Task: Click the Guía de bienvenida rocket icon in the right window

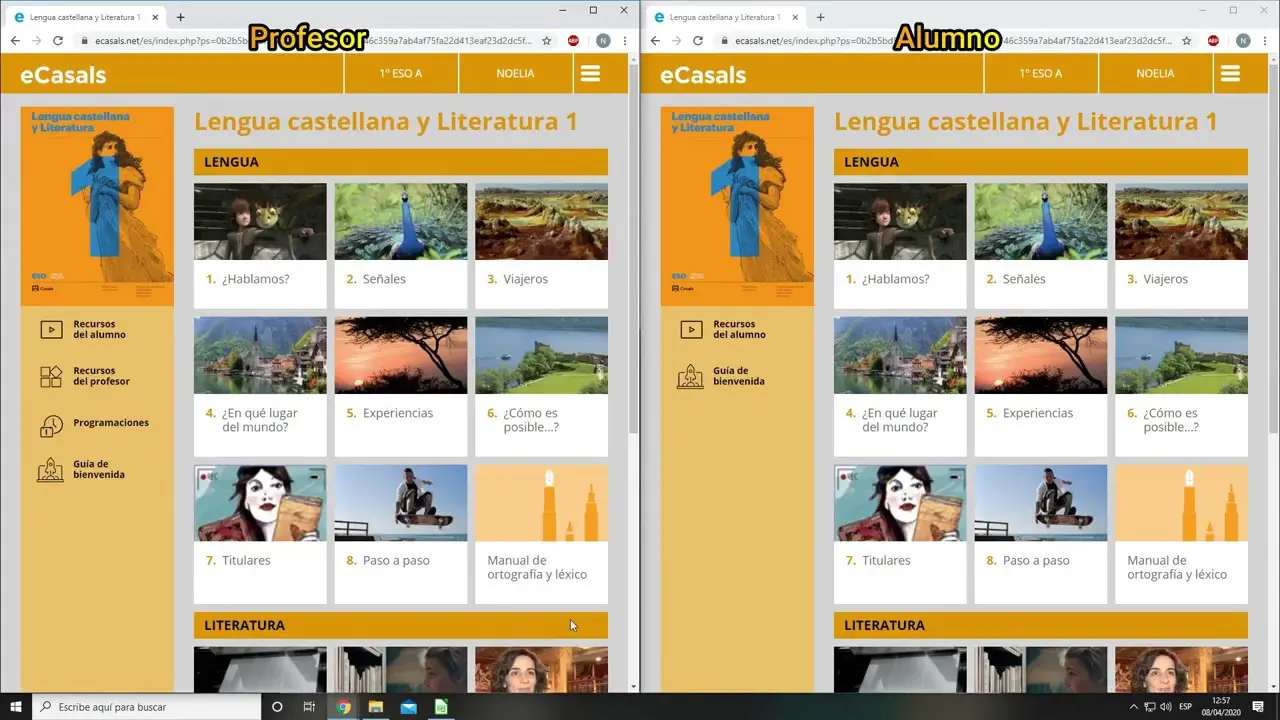Action: [690, 377]
